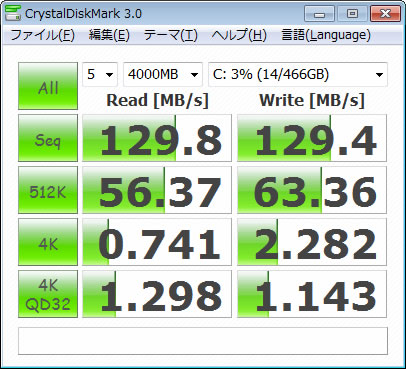Select the 4K QD32 write result 1.143
The width and height of the screenshot is (406, 369).
[312, 294]
